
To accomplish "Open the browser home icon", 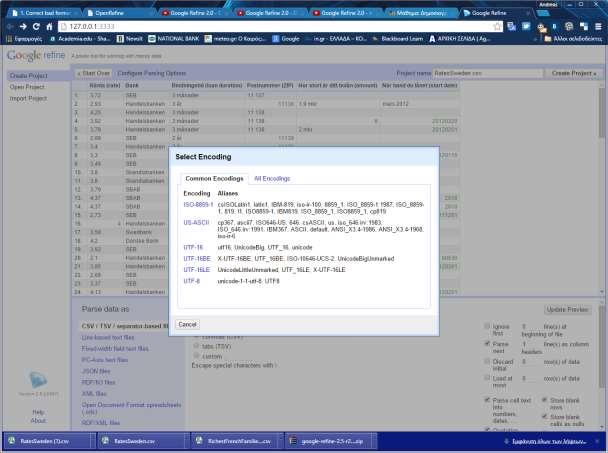I will pos(49,26).
